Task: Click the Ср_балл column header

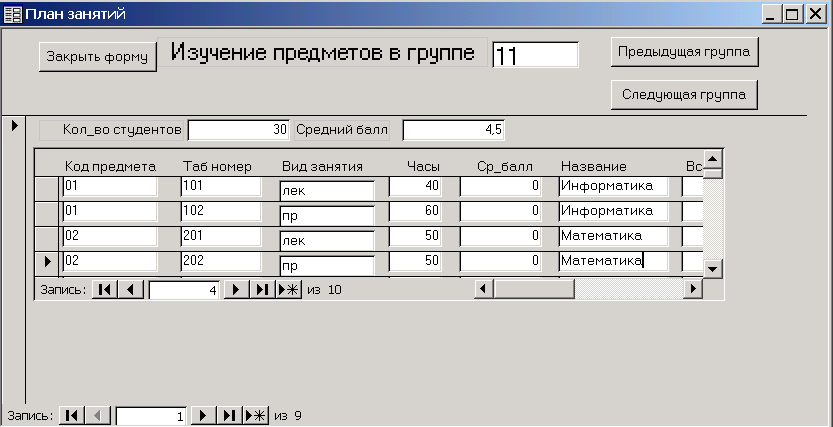Action: pyautogui.click(x=504, y=167)
